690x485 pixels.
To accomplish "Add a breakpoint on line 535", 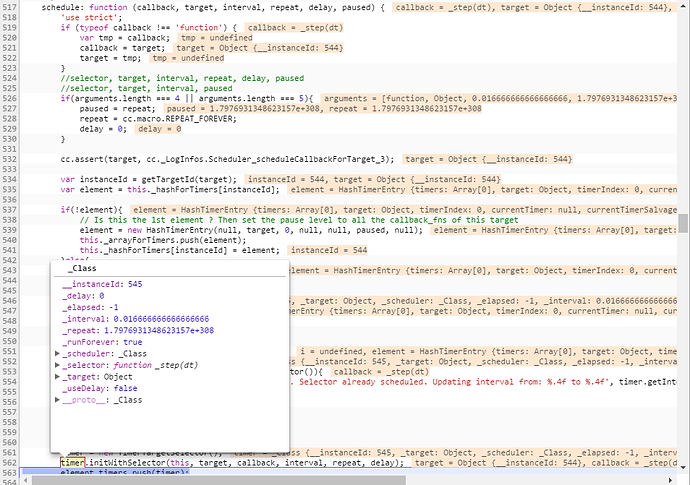I will click(10, 190).
